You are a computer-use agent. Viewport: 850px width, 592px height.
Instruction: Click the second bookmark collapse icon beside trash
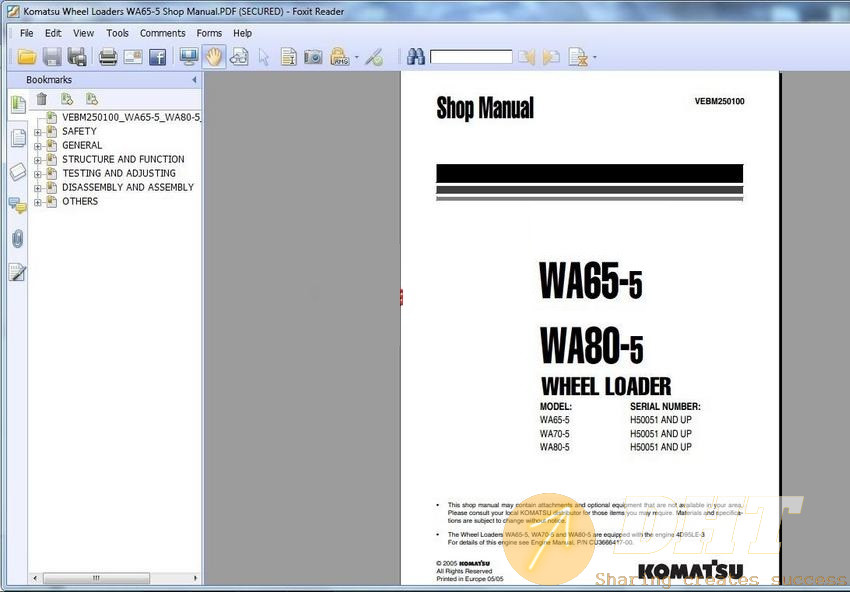click(x=92, y=99)
